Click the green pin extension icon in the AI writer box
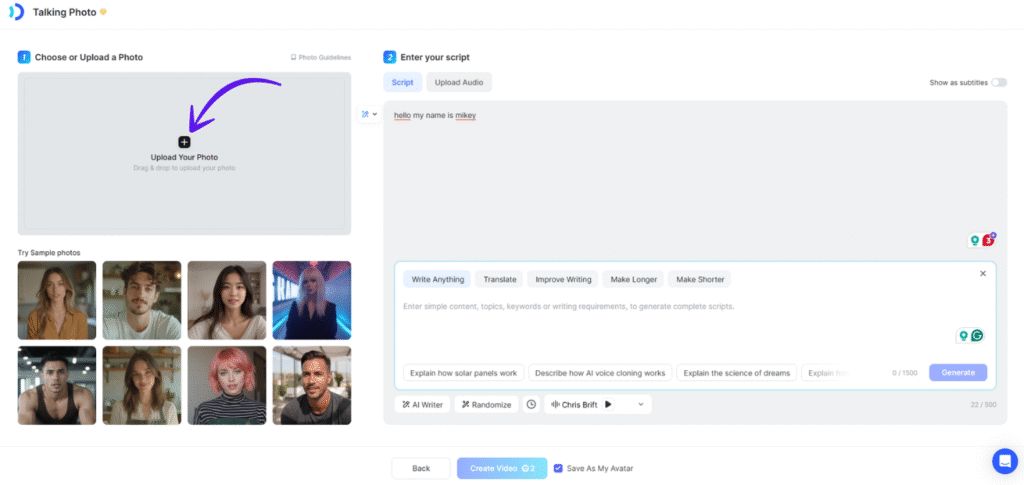 click(x=963, y=336)
